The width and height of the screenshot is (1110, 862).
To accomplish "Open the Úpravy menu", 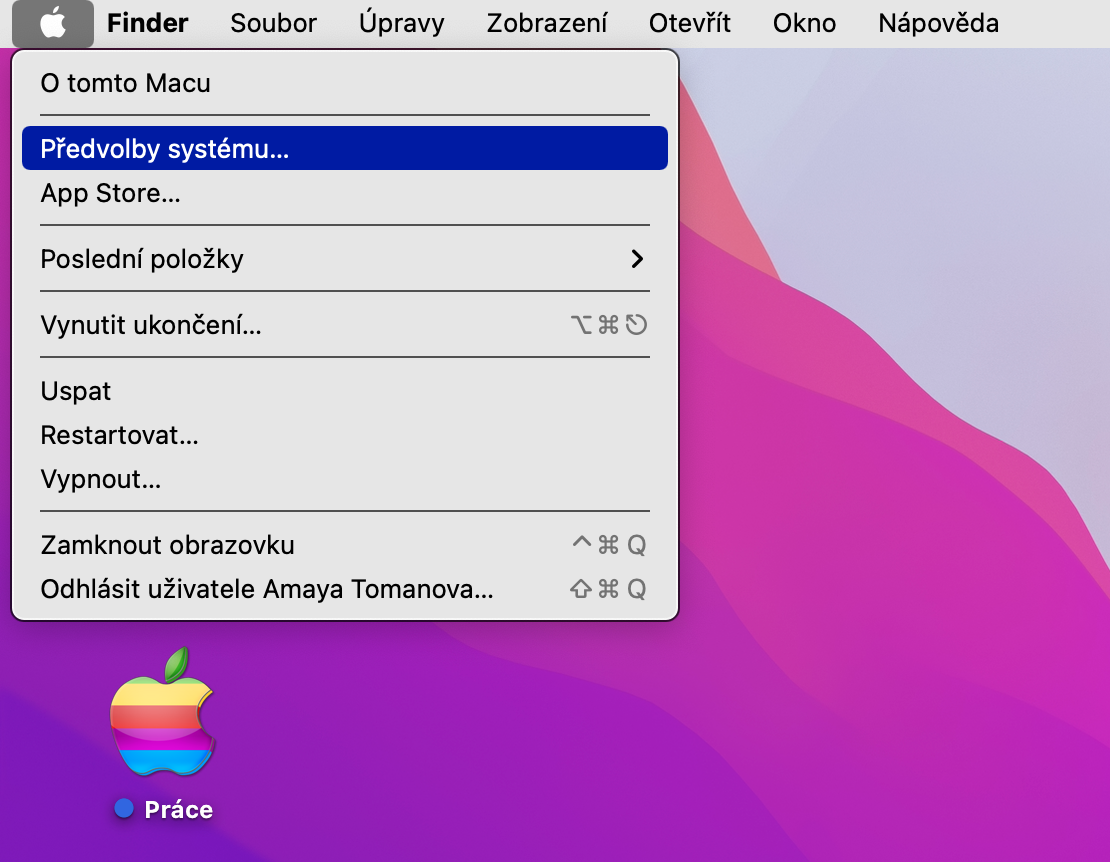I will [401, 23].
